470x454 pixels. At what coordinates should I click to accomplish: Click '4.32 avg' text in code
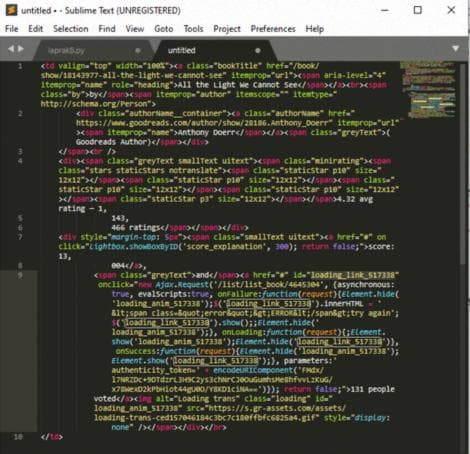[x=355, y=199]
